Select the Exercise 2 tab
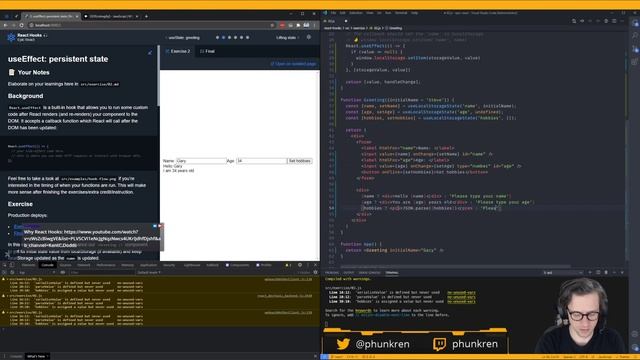This screenshot has width=640, height=360. [178, 51]
